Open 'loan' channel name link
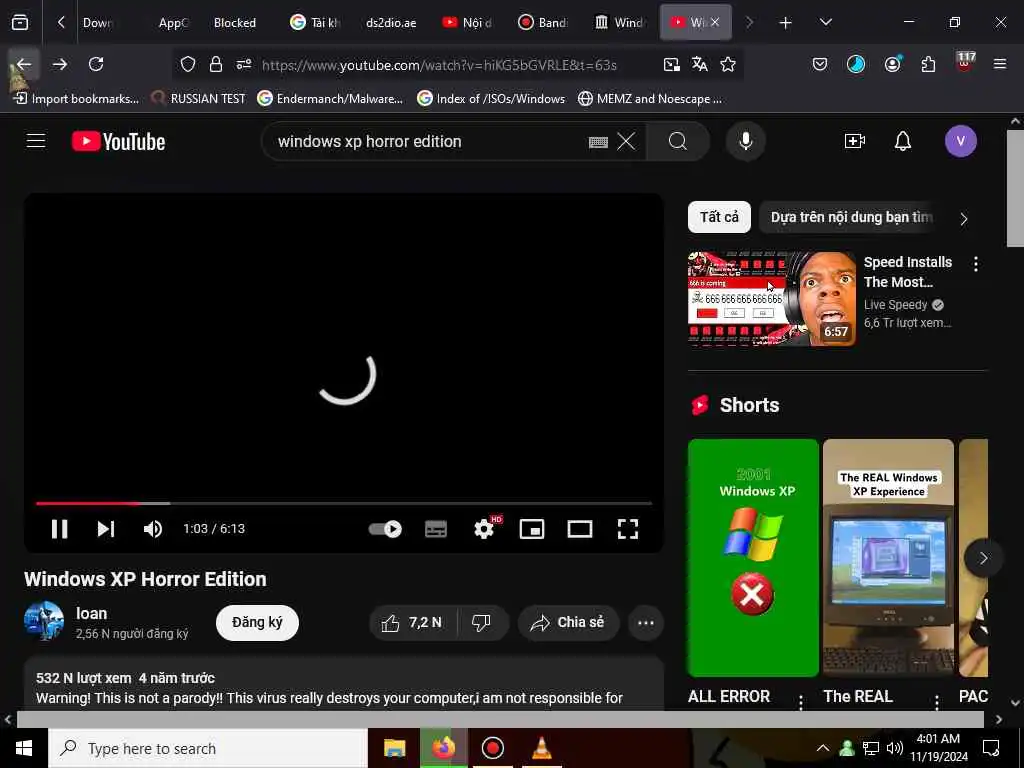 coord(91,613)
